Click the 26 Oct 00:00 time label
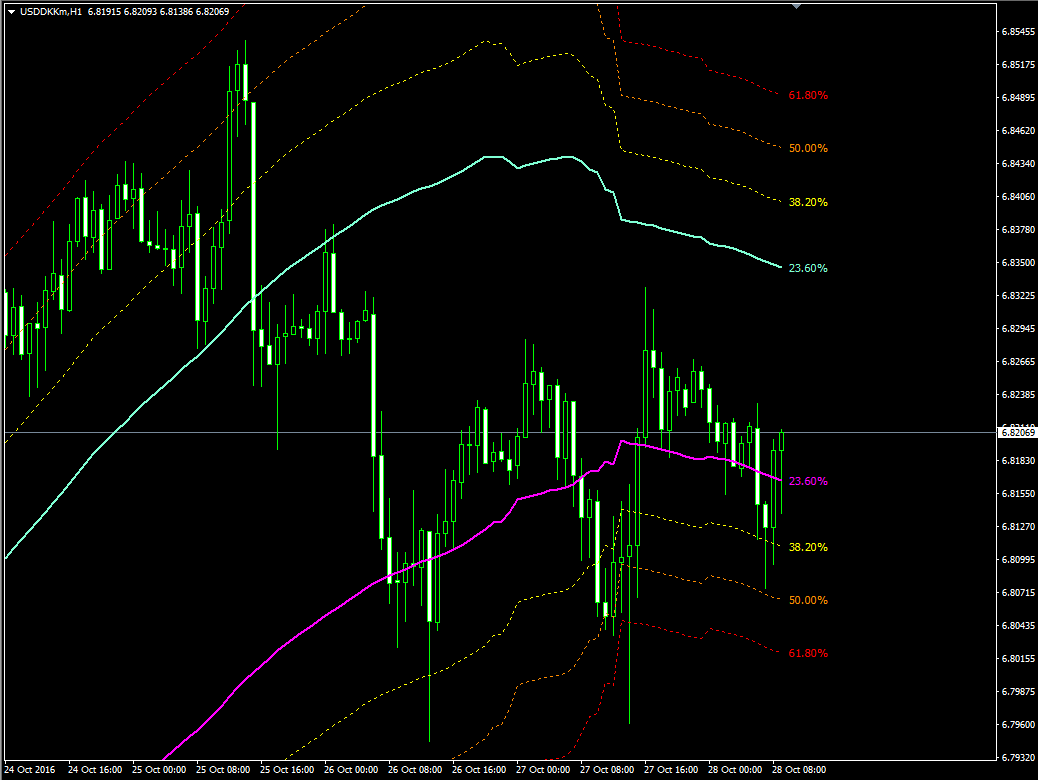 click(x=351, y=769)
